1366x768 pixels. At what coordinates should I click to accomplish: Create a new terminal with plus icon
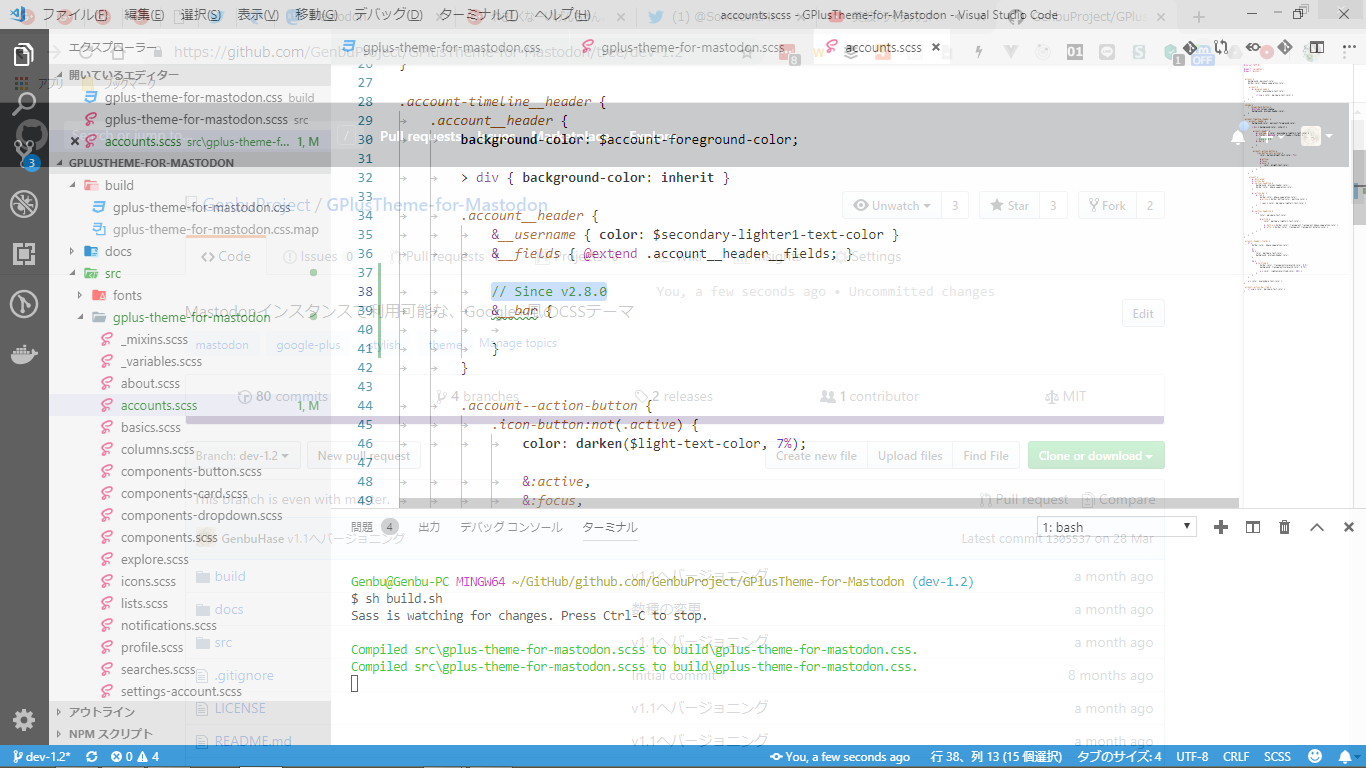click(x=1220, y=527)
